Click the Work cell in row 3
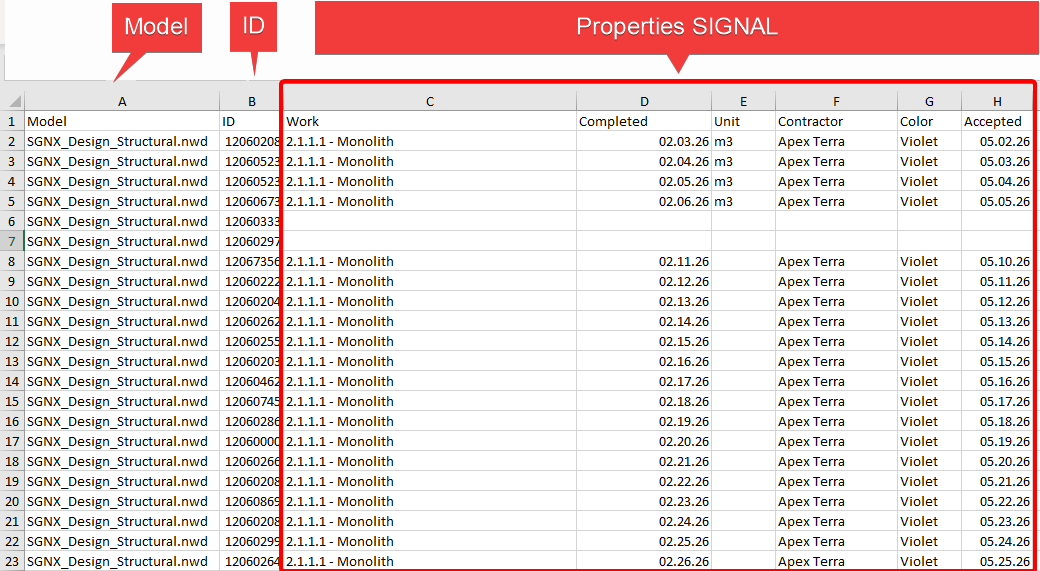 point(430,161)
